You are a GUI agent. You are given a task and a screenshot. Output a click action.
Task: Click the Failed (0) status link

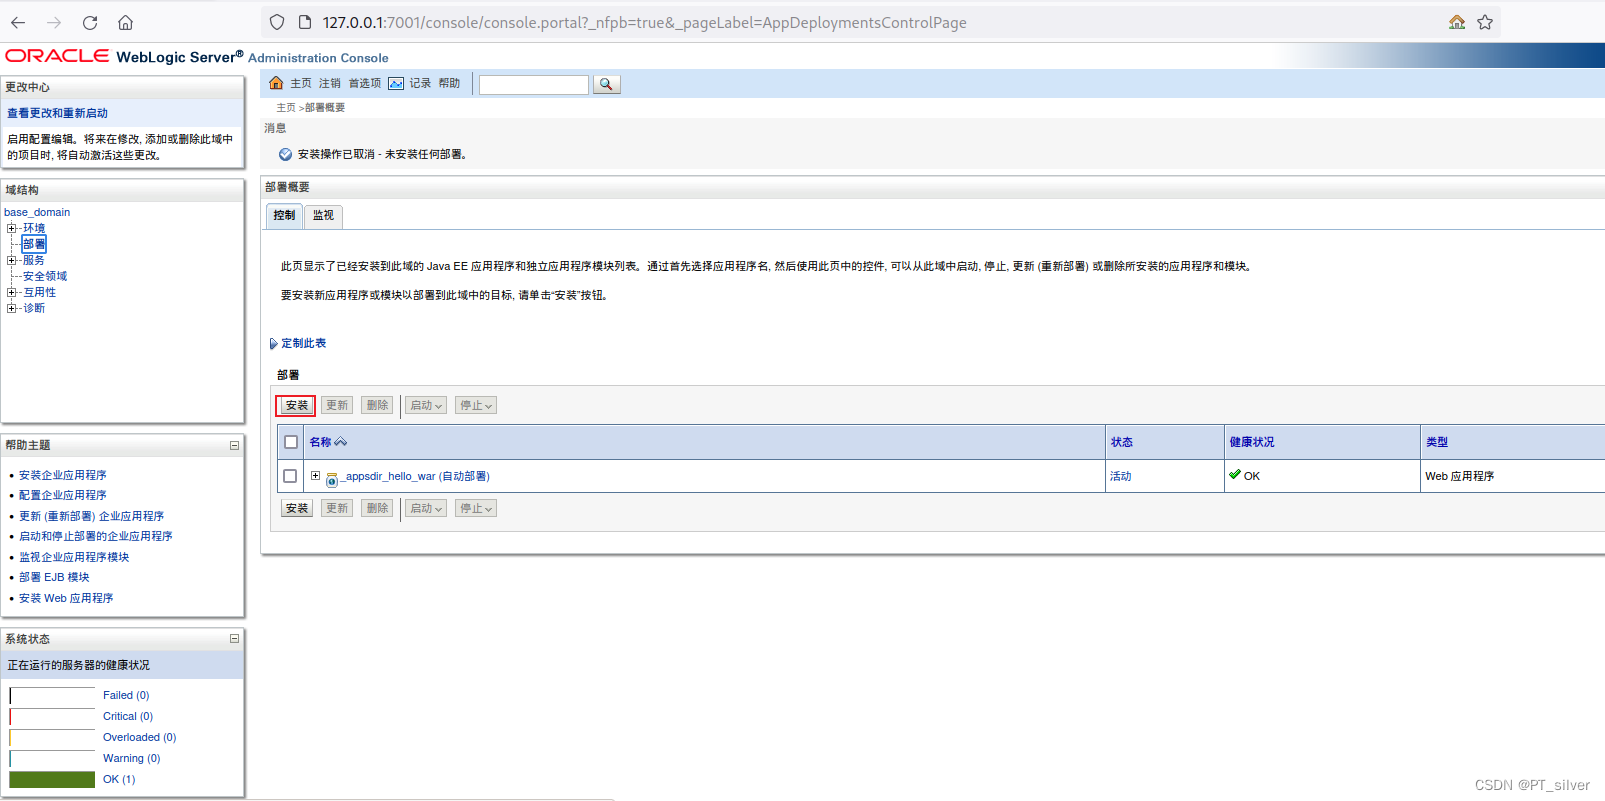coord(126,695)
